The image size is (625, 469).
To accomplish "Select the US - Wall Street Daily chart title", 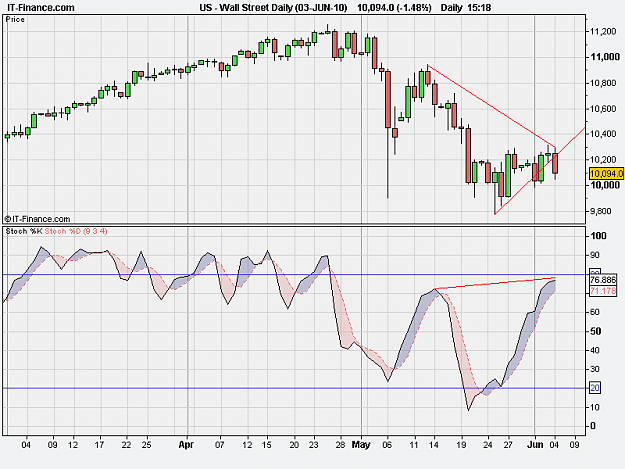I will (x=273, y=8).
